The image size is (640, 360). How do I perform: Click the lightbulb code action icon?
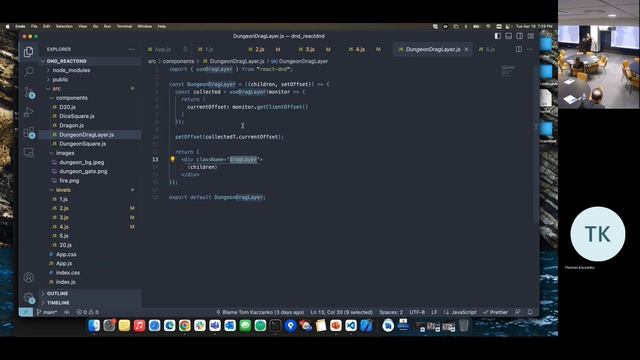click(x=173, y=159)
